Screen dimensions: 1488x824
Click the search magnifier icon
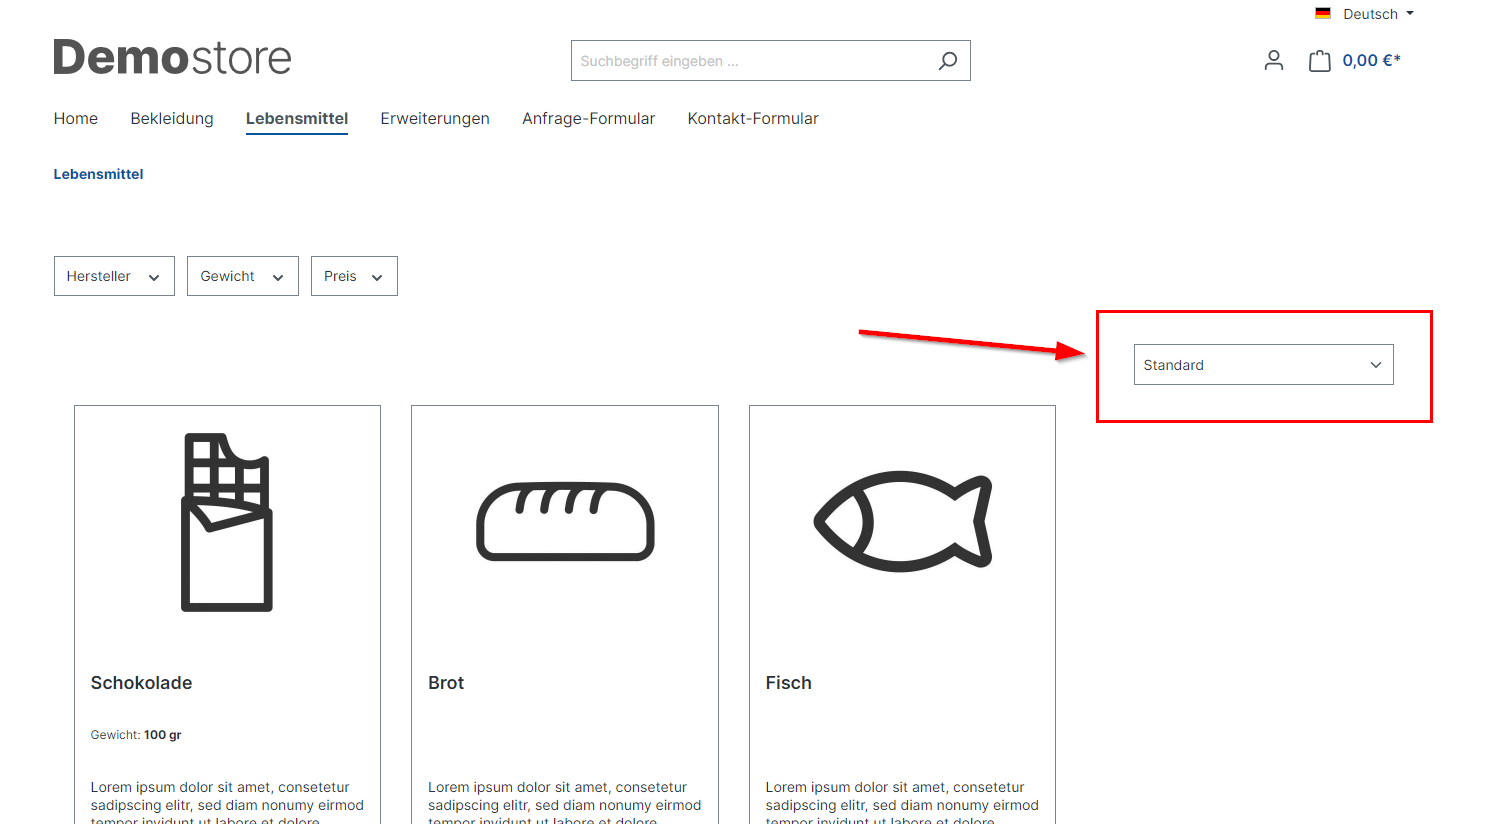pos(947,61)
